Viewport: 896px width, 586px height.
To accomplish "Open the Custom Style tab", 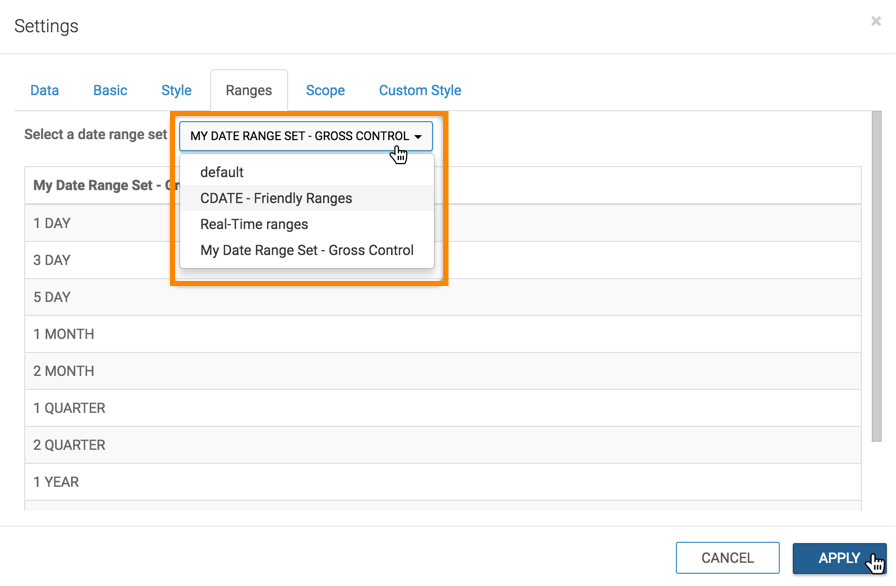I will [419, 90].
